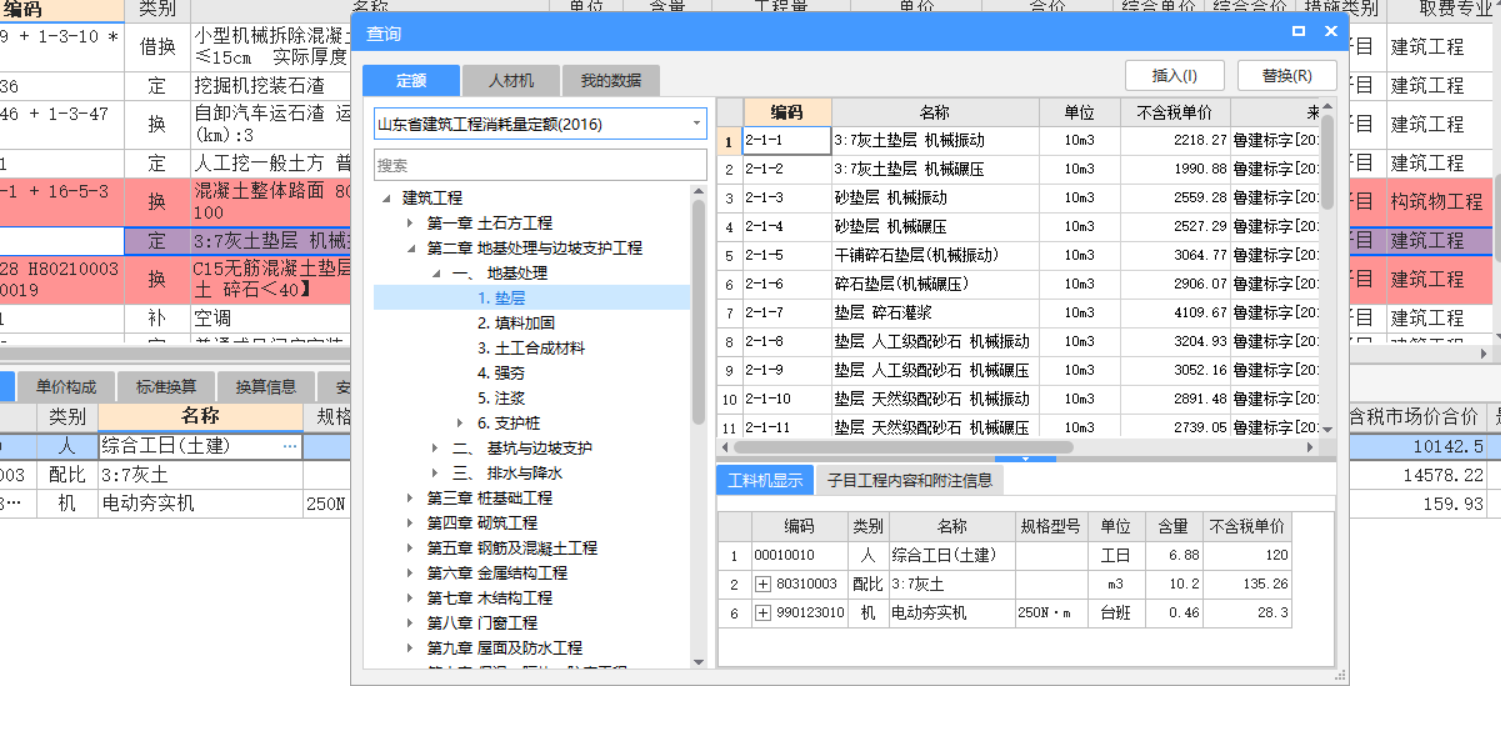Image resolution: width=1501 pixels, height=744 pixels.
Task: Select row 2-1-5 干铺碎石垫层(机械振动)
Action: coord(1018,256)
